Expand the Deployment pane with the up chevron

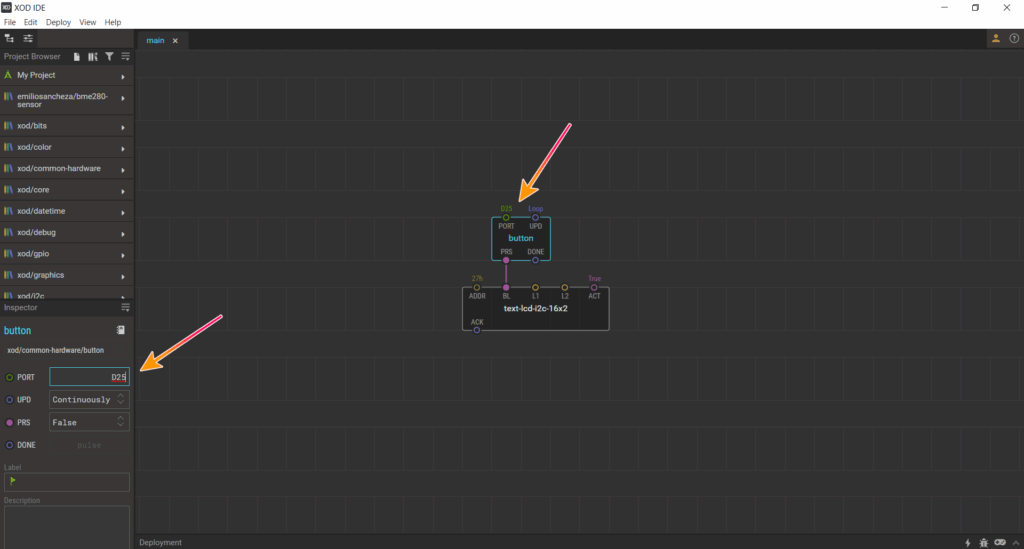coord(1016,542)
